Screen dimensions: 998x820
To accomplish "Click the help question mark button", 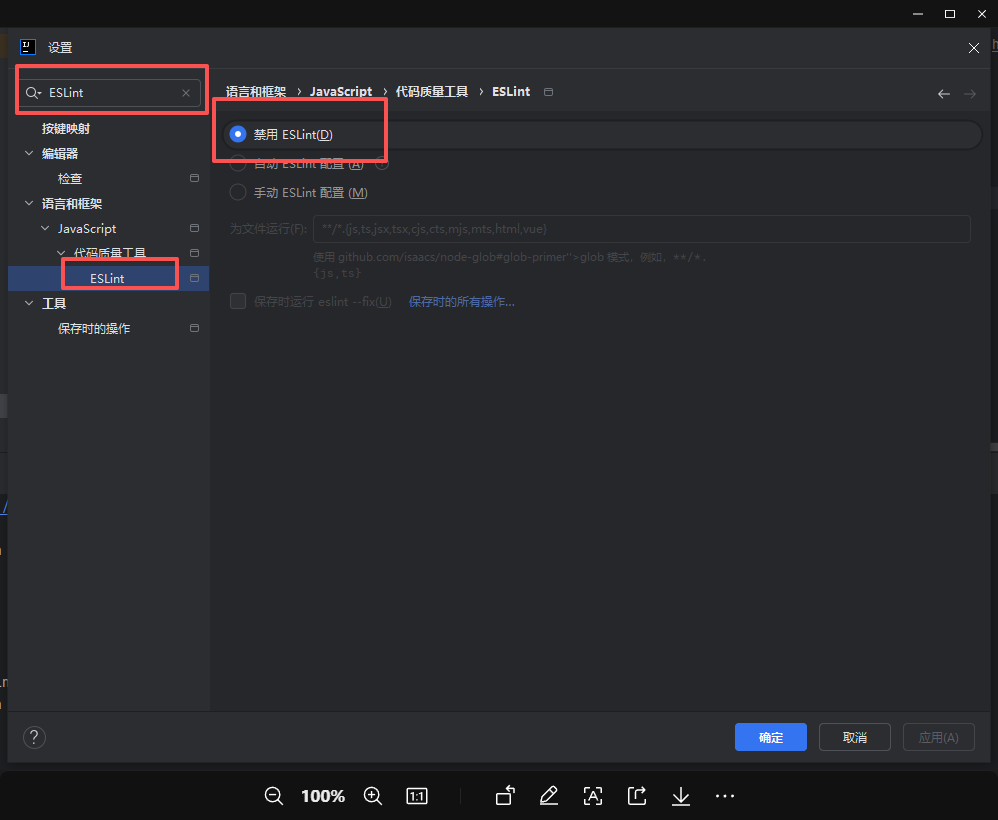I will click(34, 738).
